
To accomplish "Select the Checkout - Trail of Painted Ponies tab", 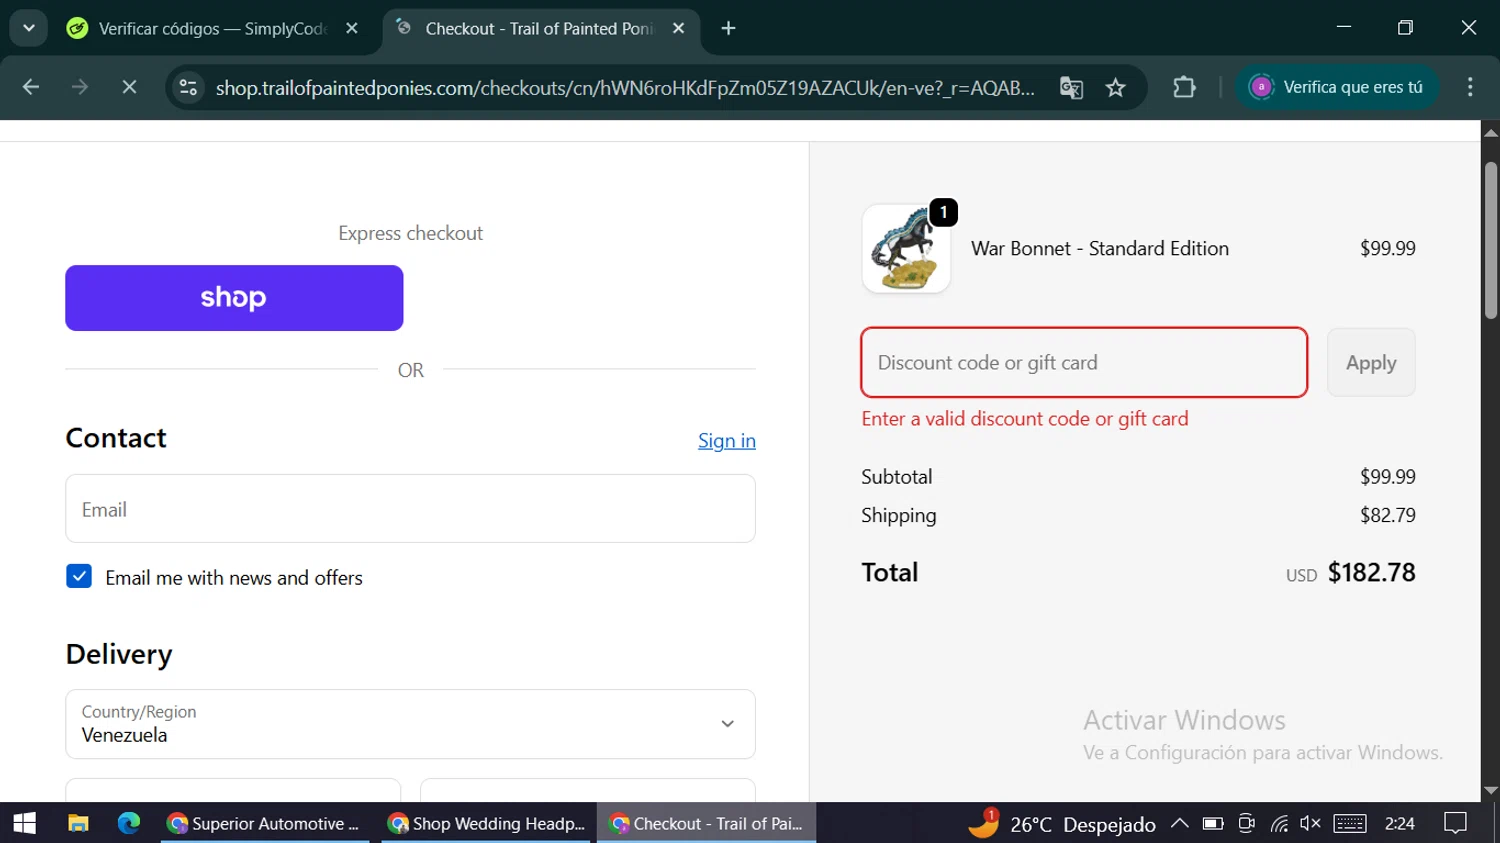I will 541,29.
